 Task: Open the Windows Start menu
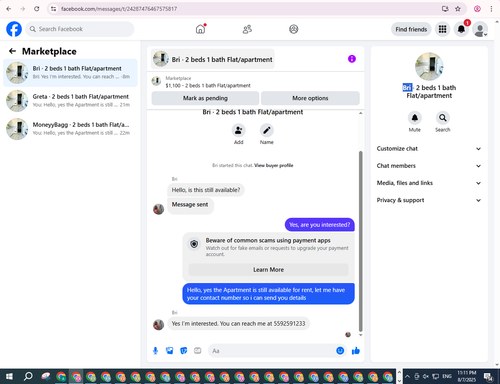pos(9,377)
